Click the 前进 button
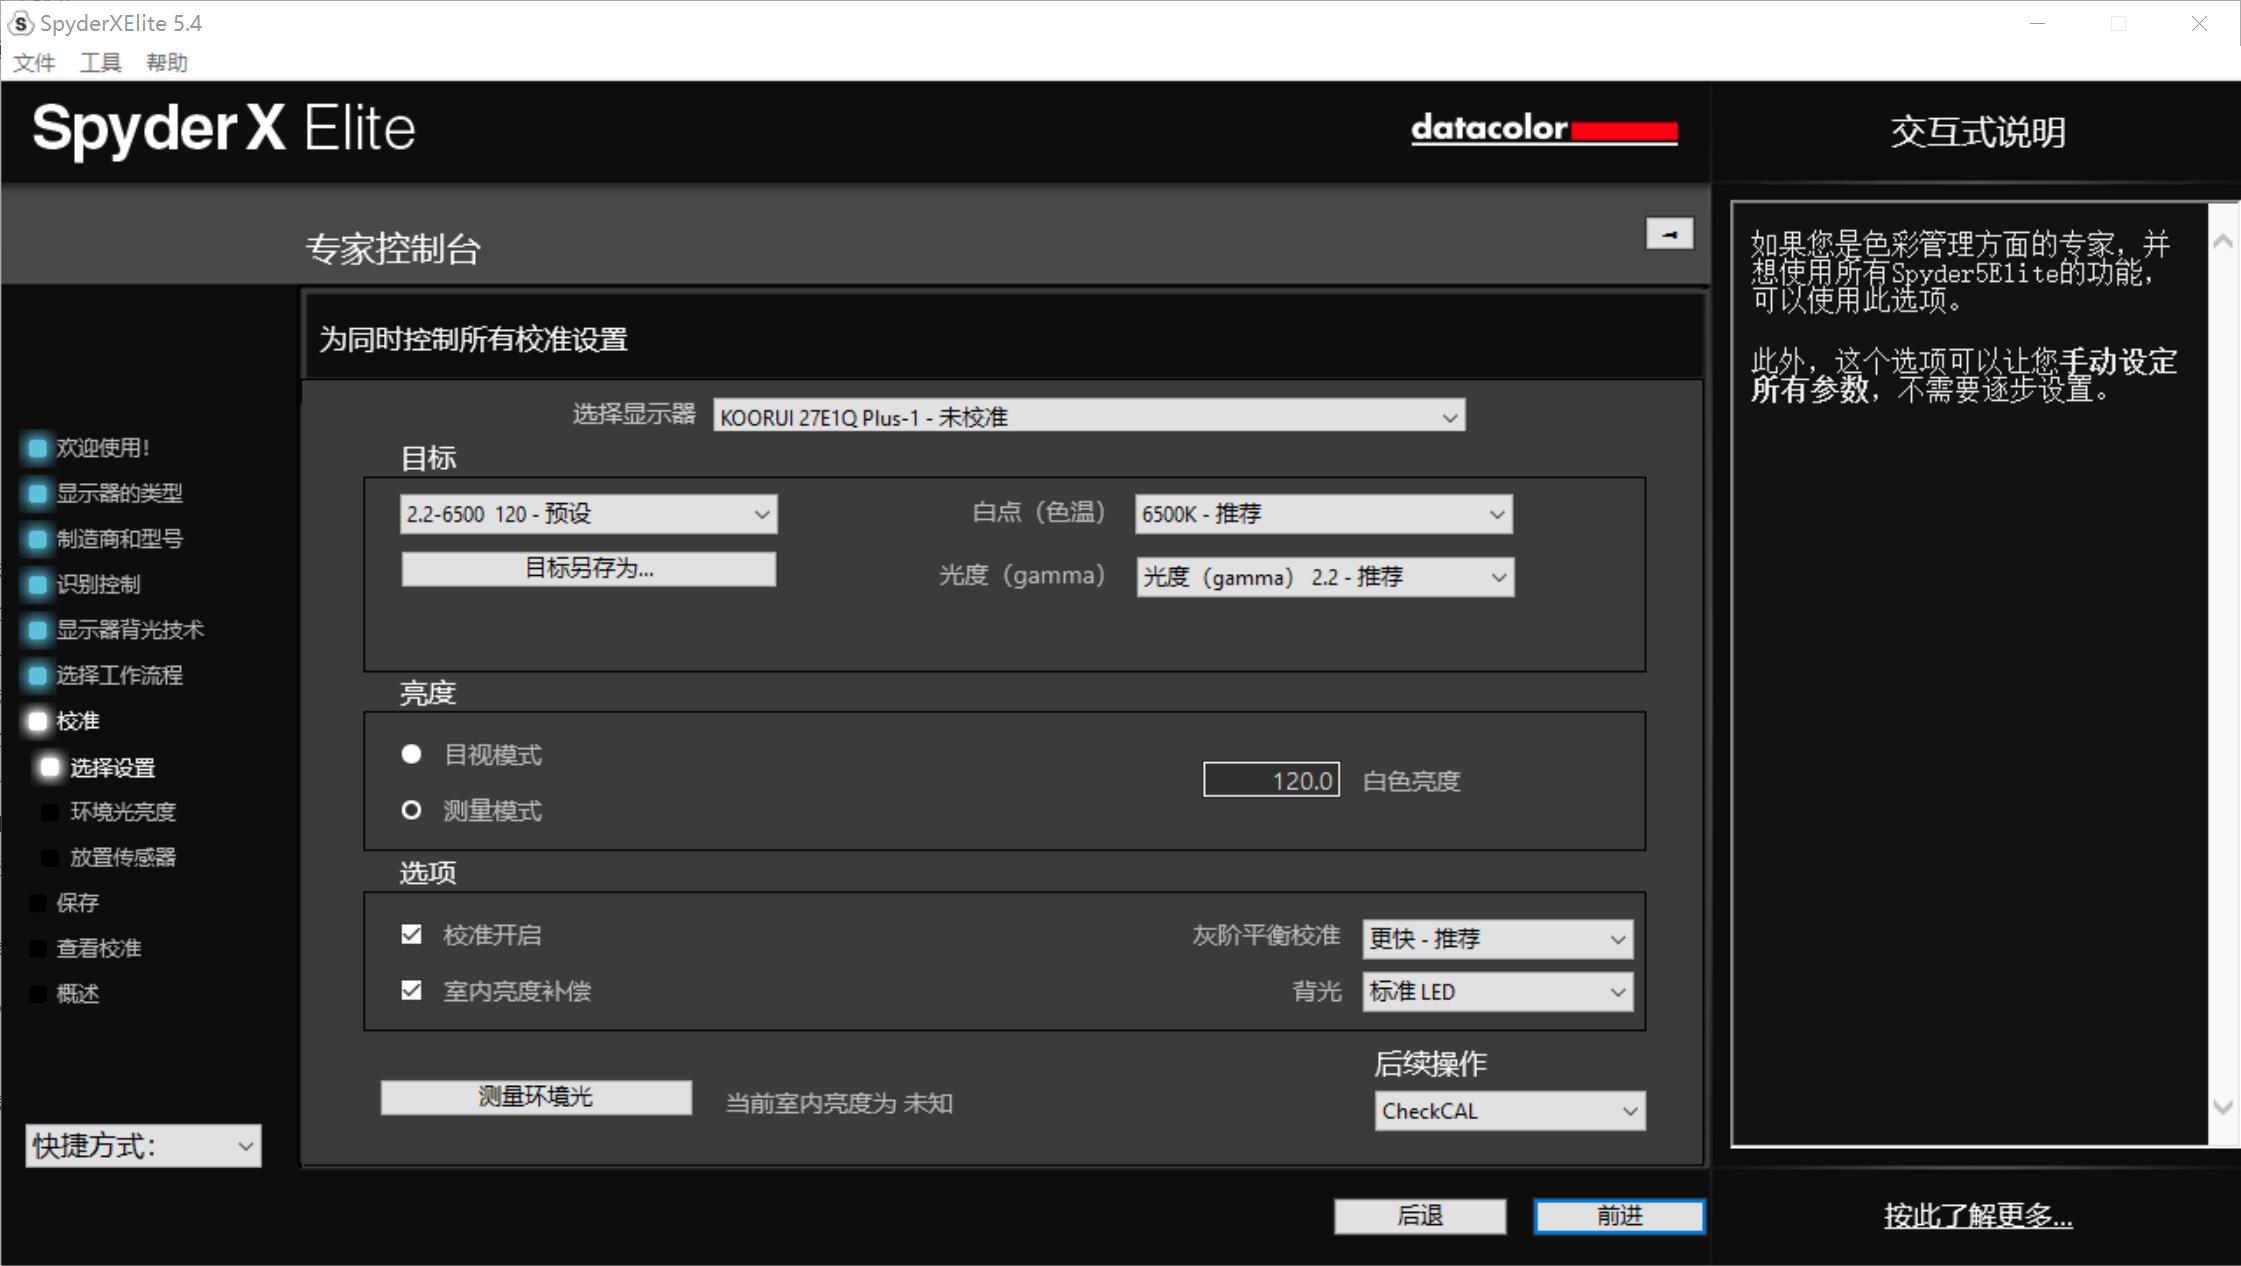 coord(1619,1216)
